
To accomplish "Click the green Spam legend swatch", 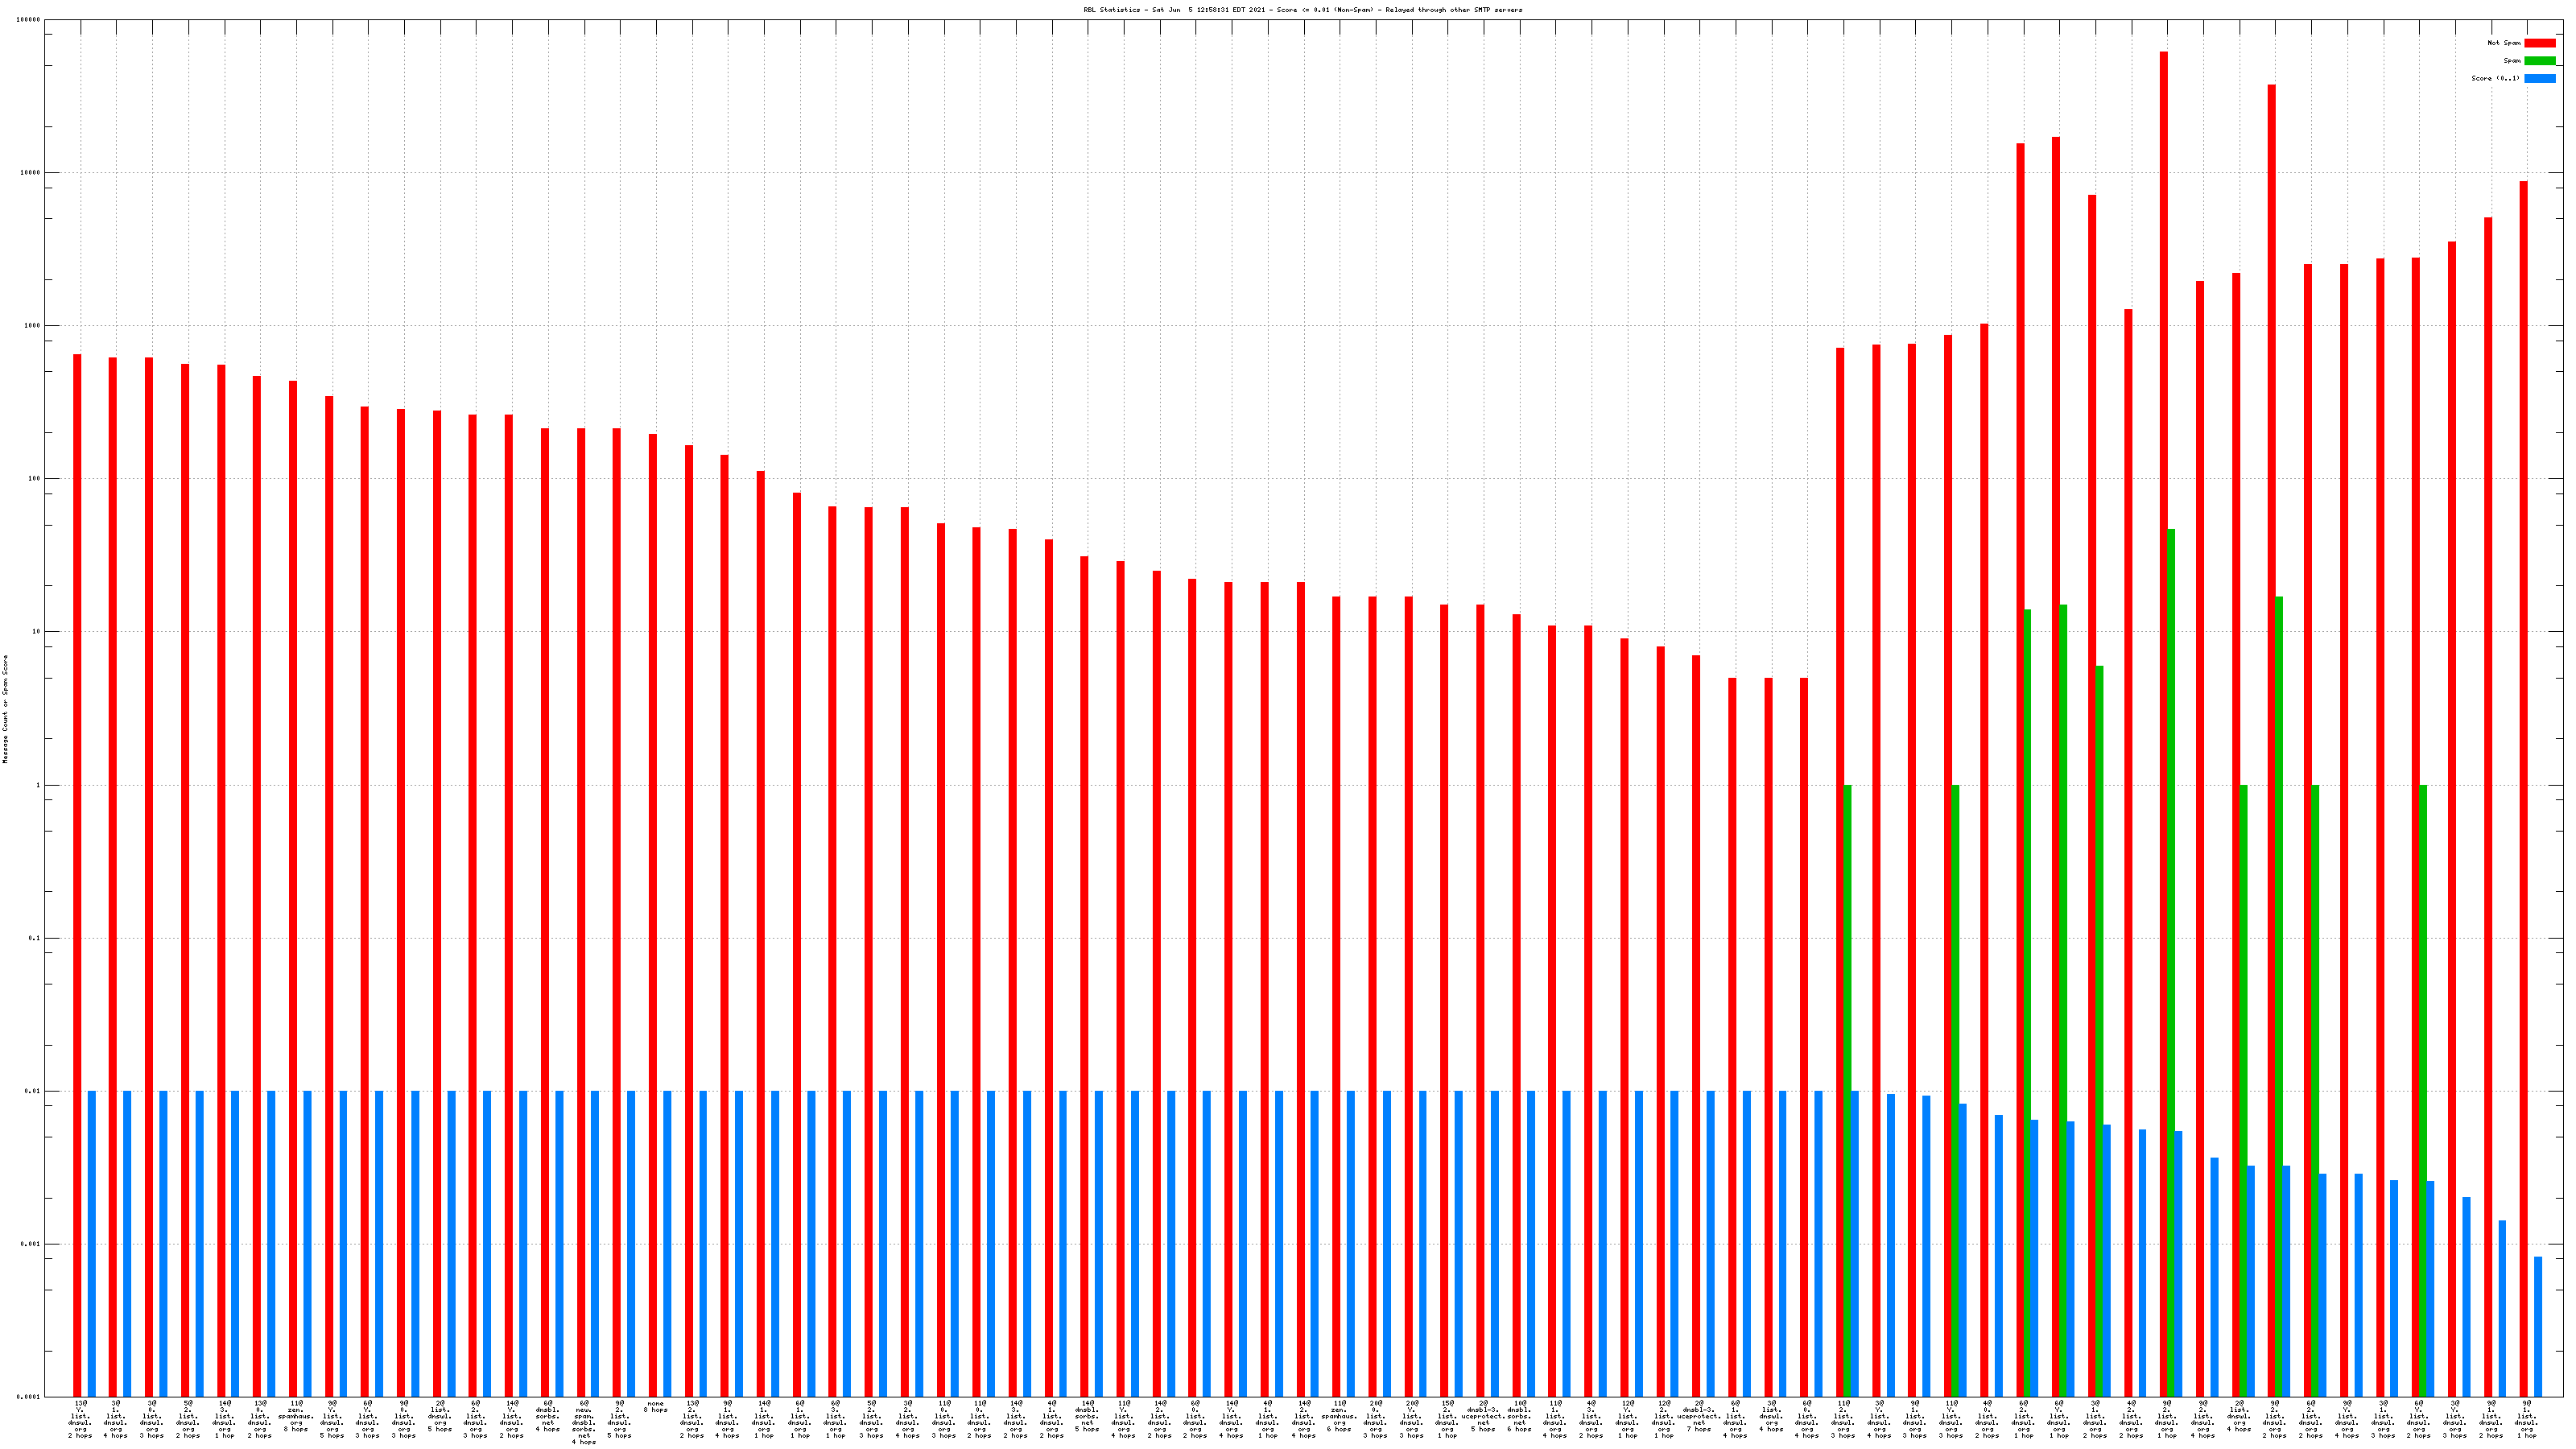I will click(x=2539, y=61).
